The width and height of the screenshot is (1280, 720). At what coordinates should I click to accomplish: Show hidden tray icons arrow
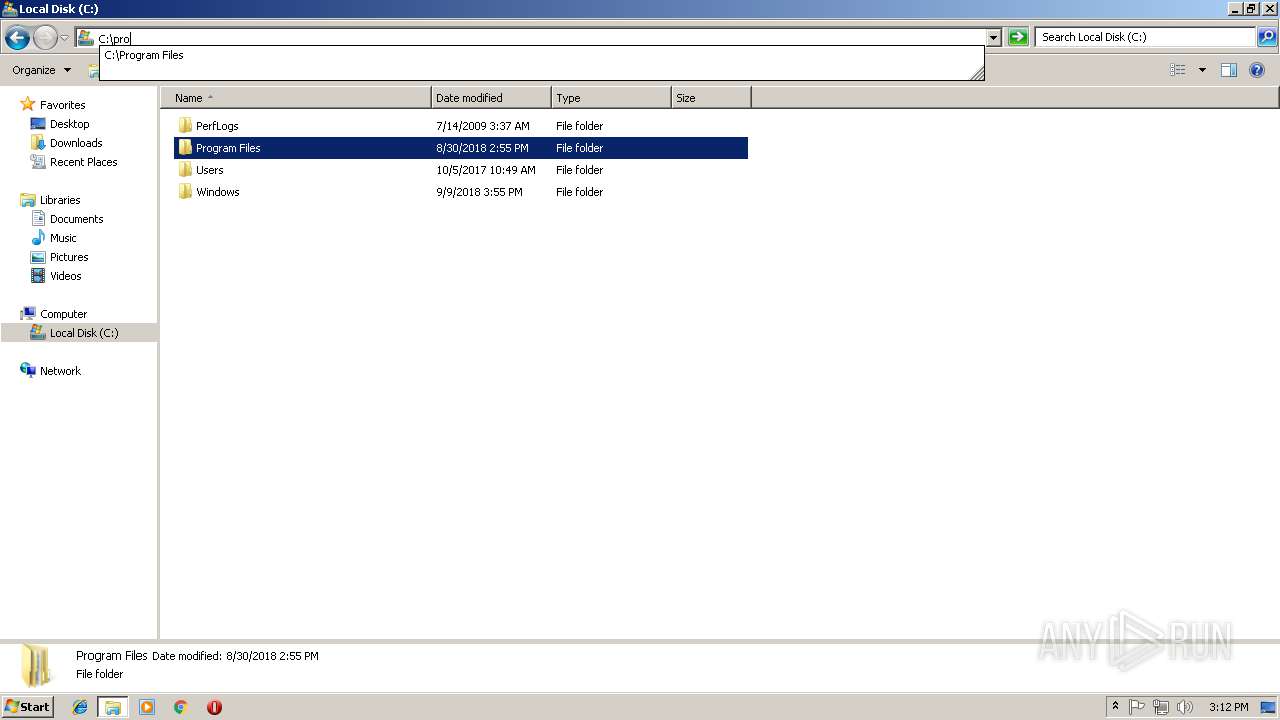[x=1116, y=707]
